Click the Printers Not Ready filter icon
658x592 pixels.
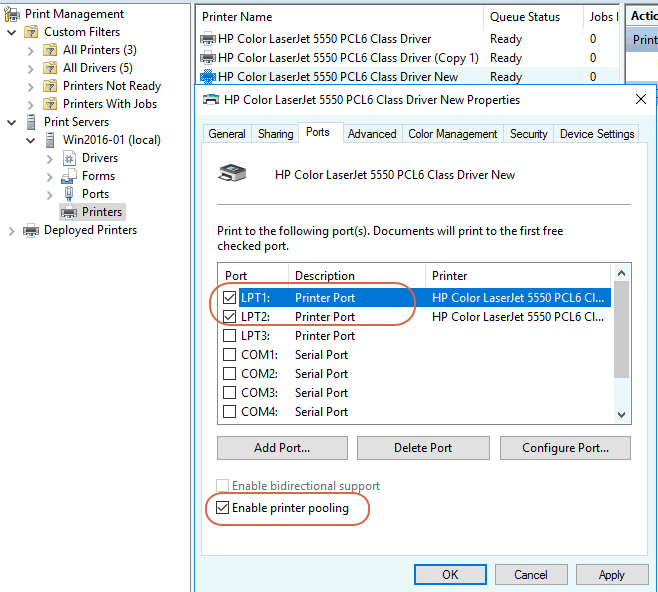click(x=50, y=86)
